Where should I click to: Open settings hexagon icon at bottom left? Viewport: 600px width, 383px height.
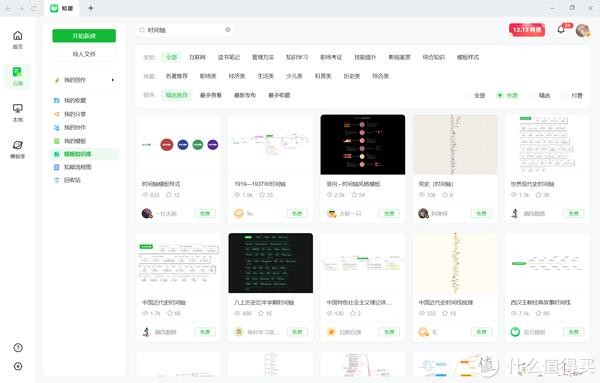click(18, 366)
